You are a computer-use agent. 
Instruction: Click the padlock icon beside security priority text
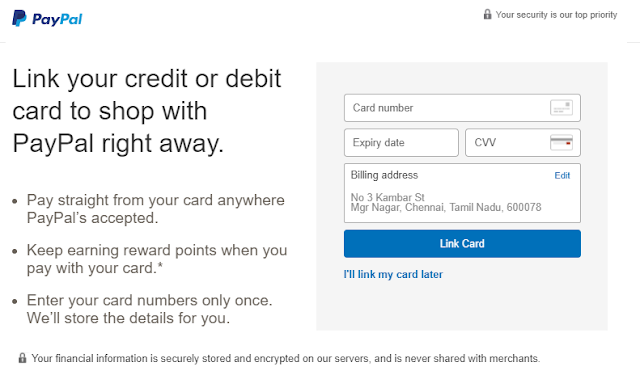click(487, 14)
